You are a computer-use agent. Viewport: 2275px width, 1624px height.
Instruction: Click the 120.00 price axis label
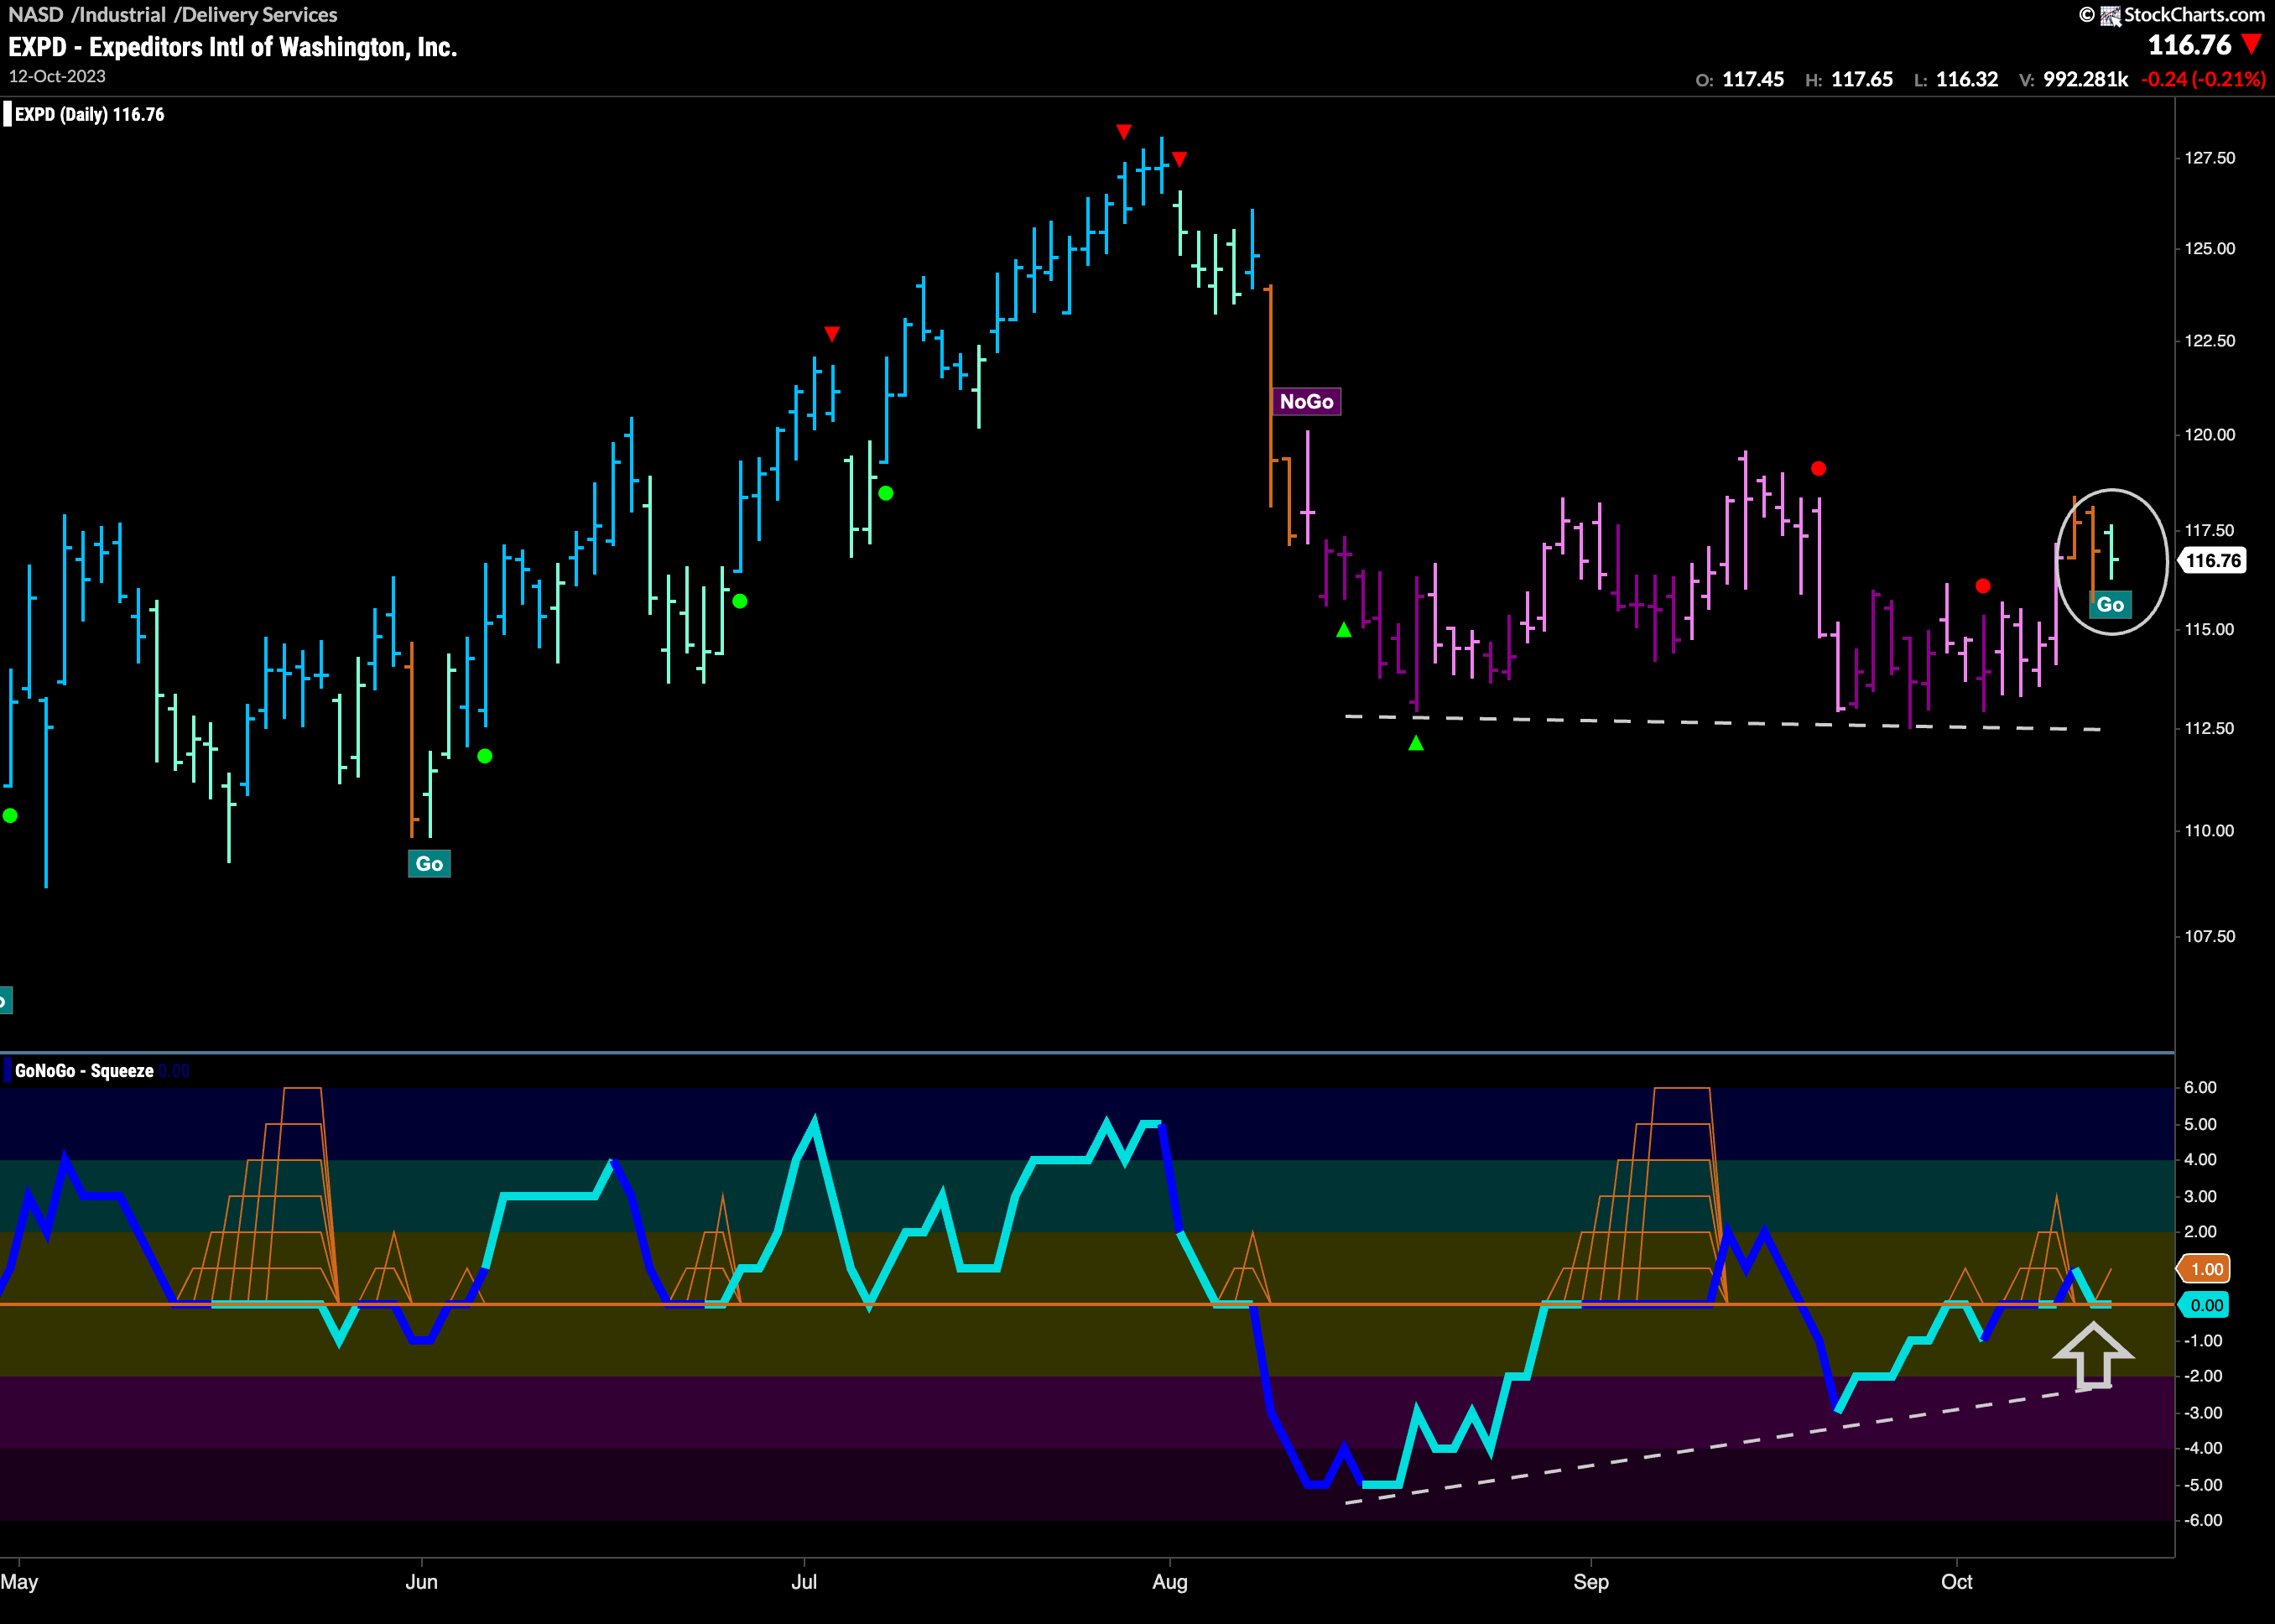(2210, 435)
